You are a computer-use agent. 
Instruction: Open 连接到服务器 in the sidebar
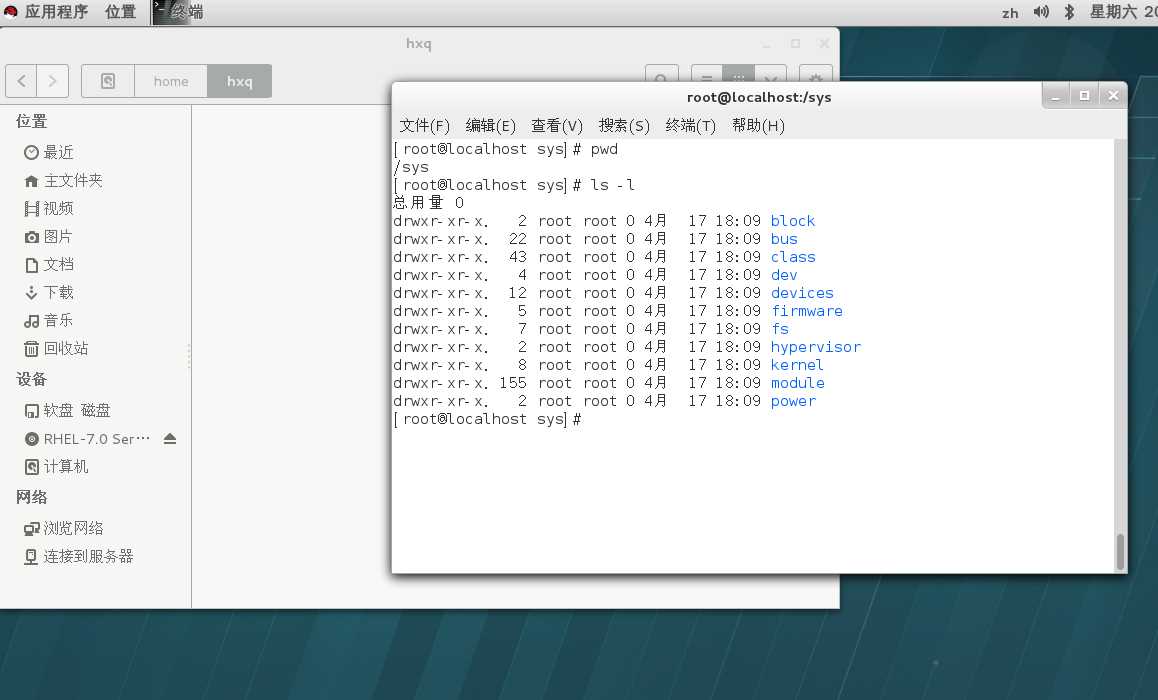pyautogui.click(x=87, y=557)
